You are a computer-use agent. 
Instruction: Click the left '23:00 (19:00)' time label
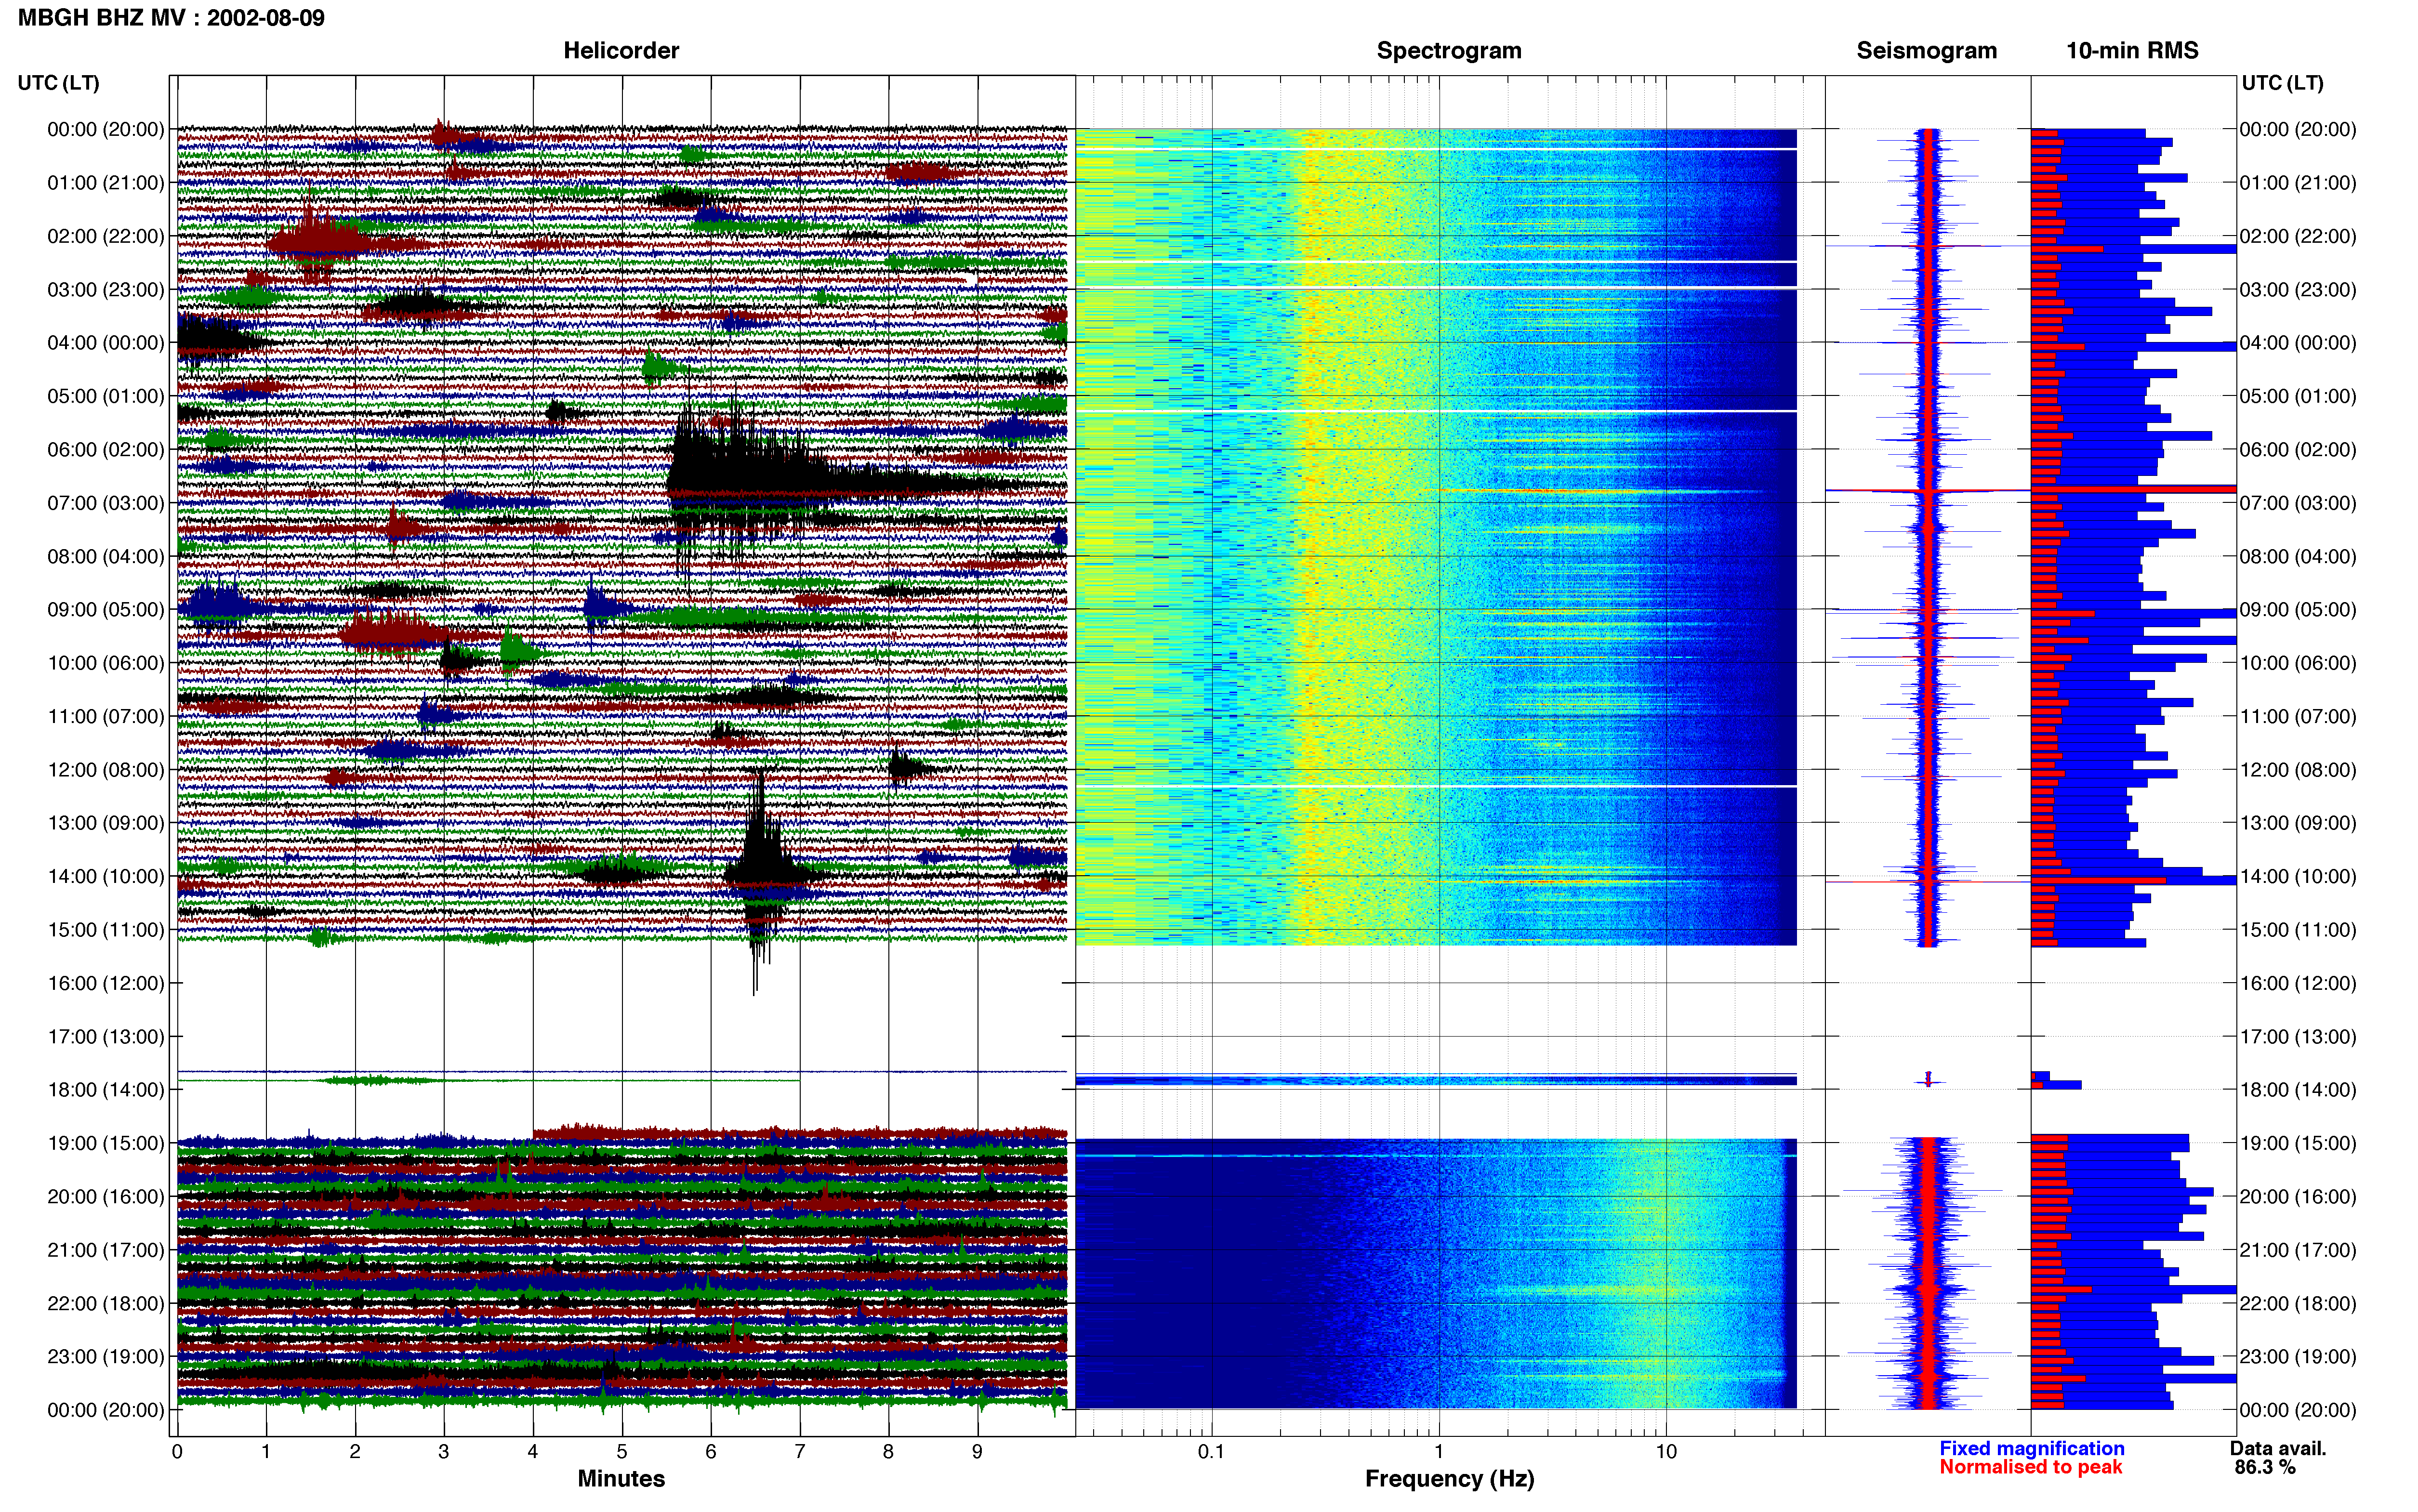click(106, 1356)
